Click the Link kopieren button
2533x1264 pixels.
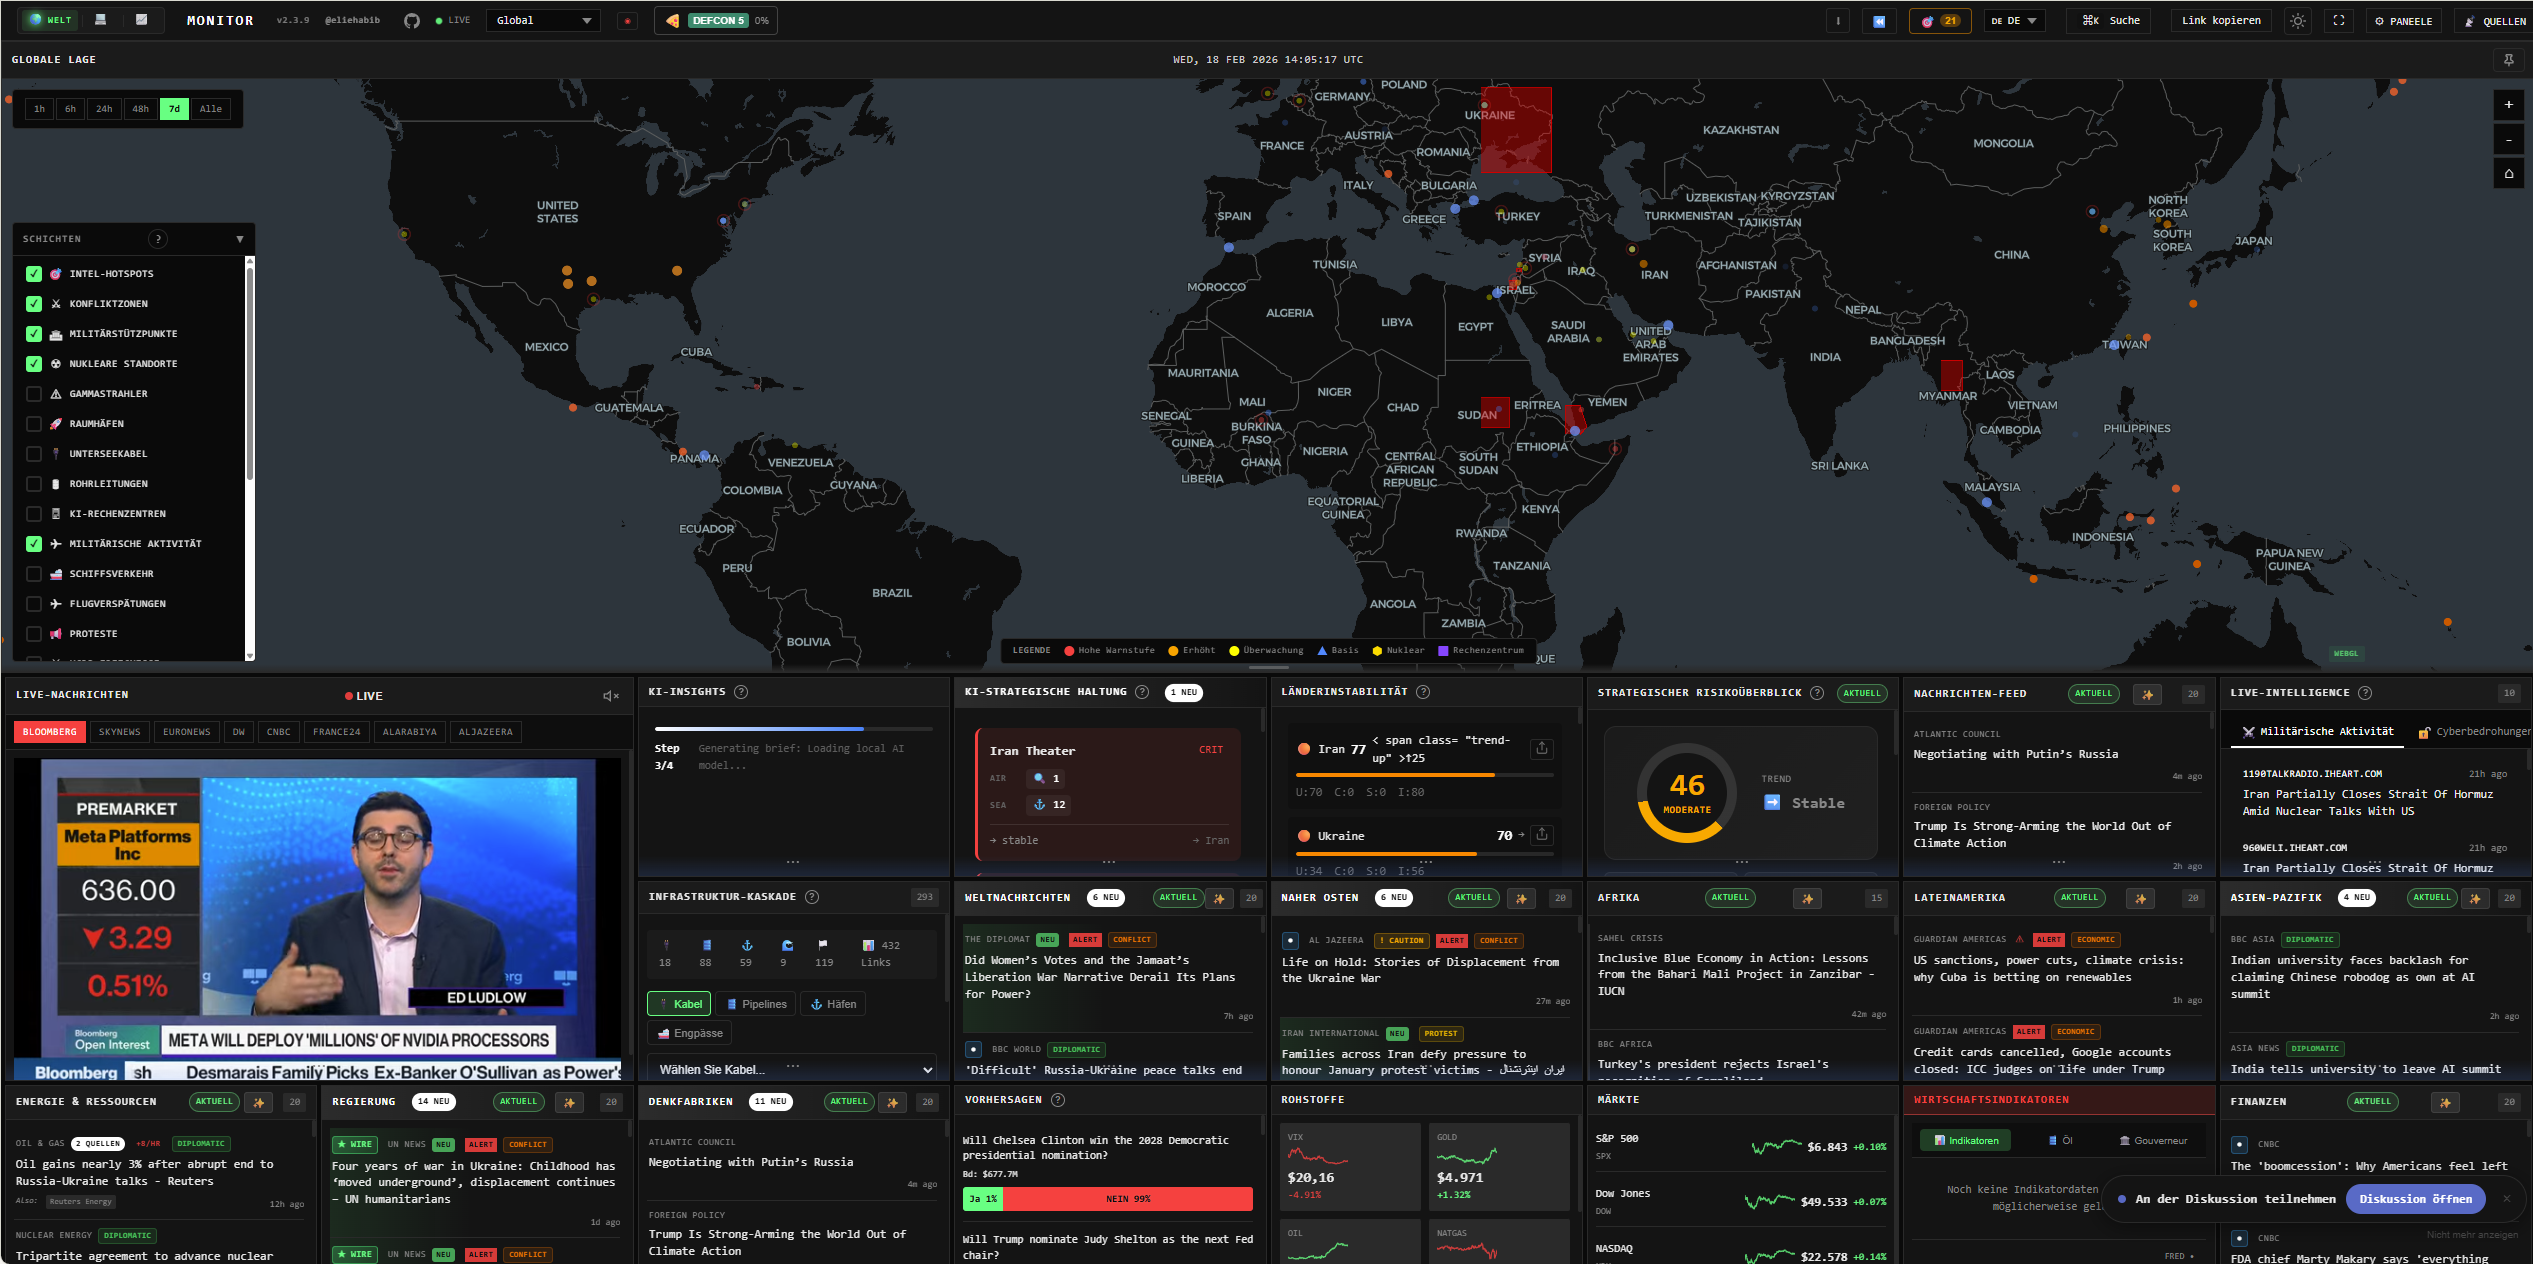pos(2220,20)
